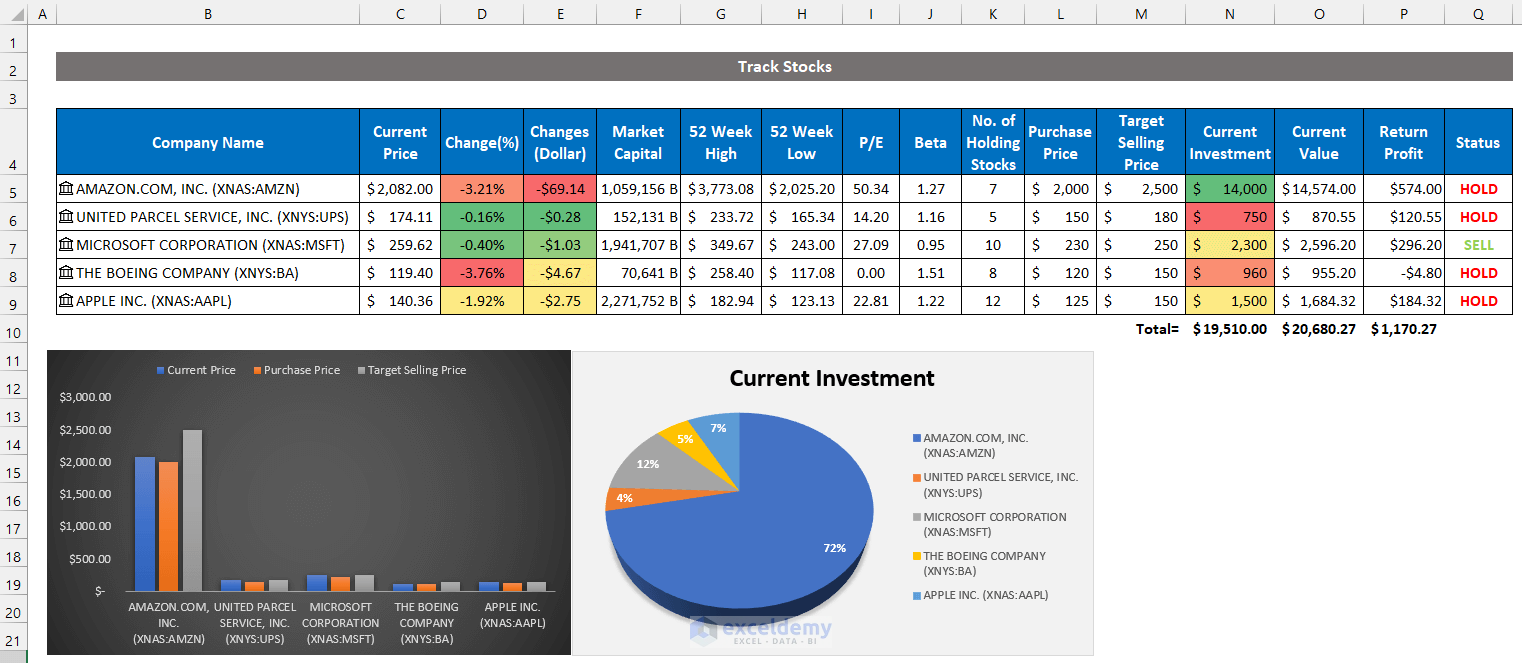1522x663 pixels.
Task: Select the green SELL status cell
Action: click(x=1478, y=245)
